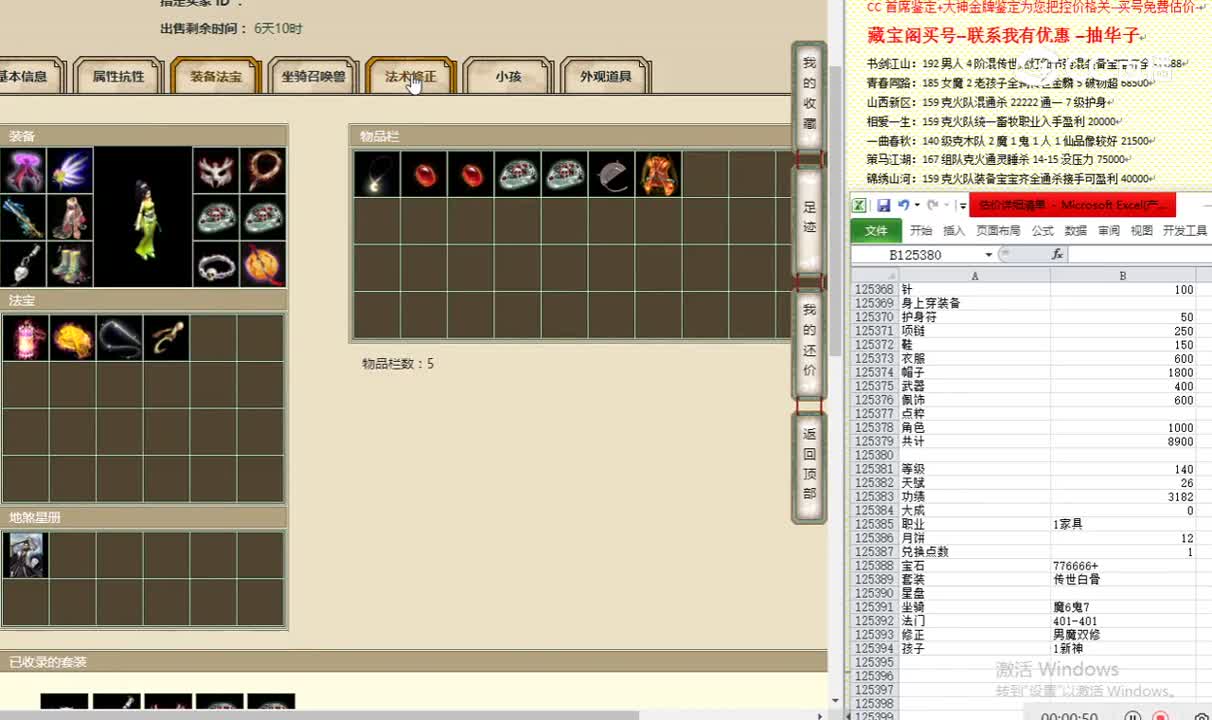Click the Excel save icon
Screen dimensions: 1212x720
(883, 205)
